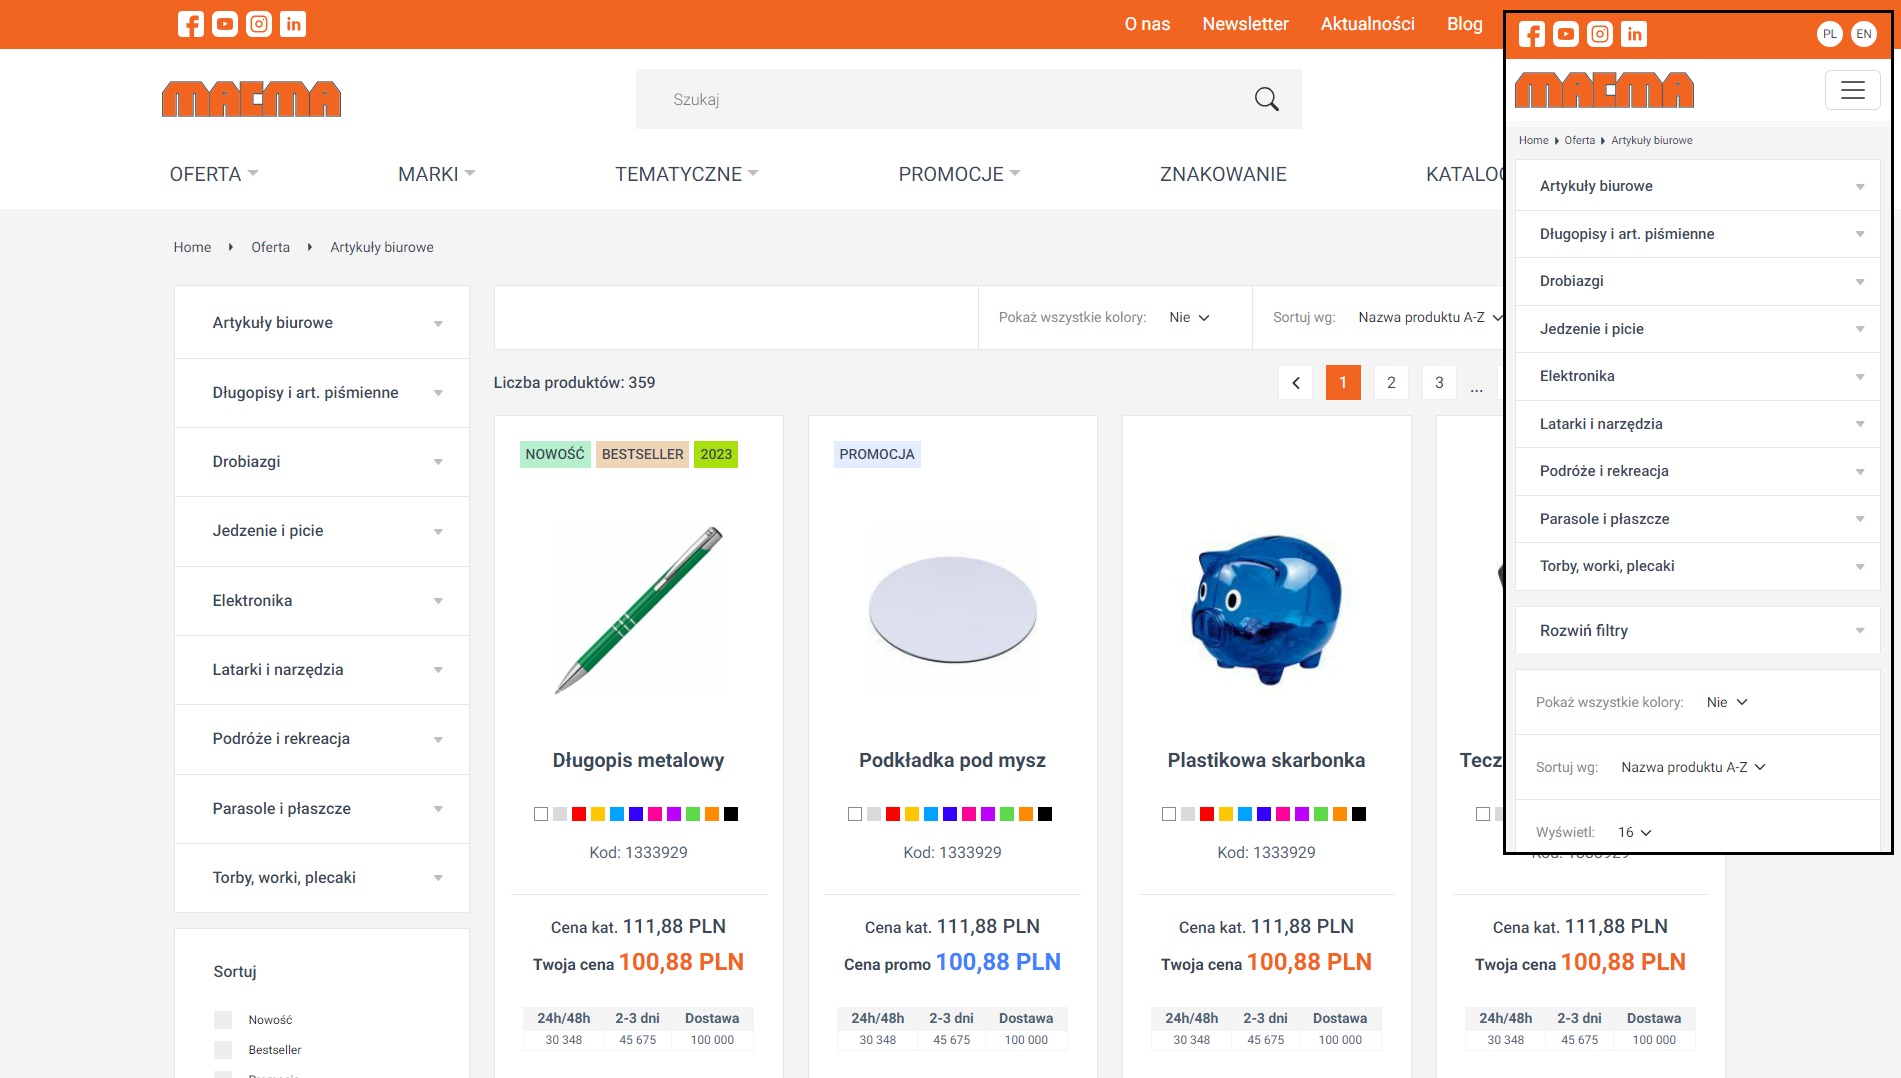Open YouTube icon in desktop top bar
Viewport: 1901px width, 1078px height.
(x=225, y=24)
